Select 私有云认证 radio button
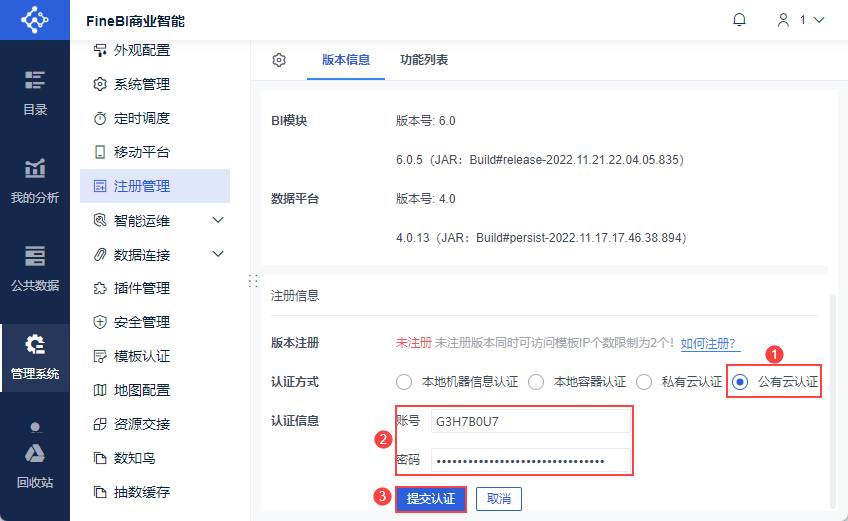Screen dimensions: 848x521 [x=644, y=382]
